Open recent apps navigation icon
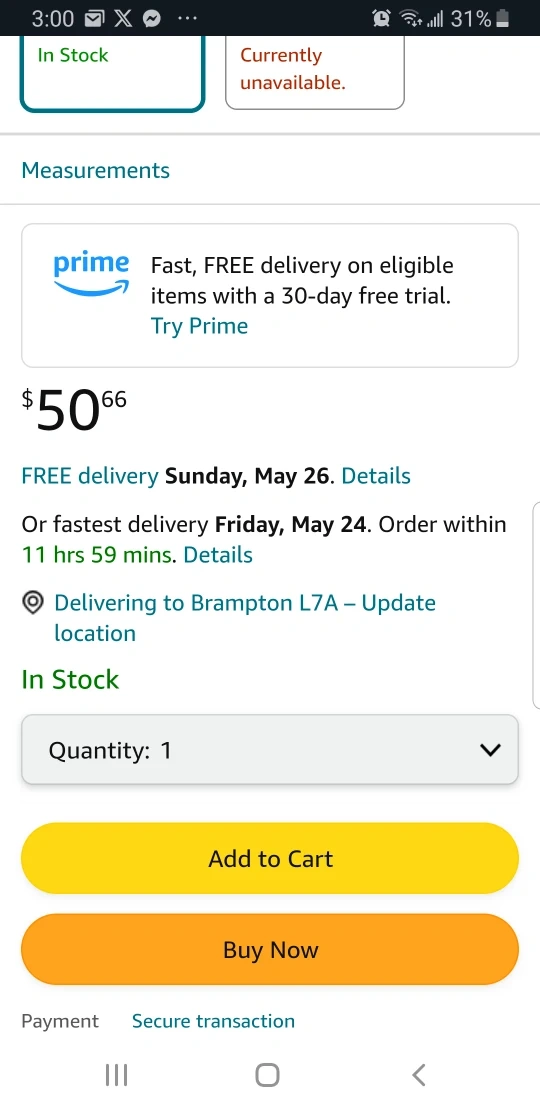Image resolution: width=540 pixels, height=1110 pixels. click(x=116, y=1075)
